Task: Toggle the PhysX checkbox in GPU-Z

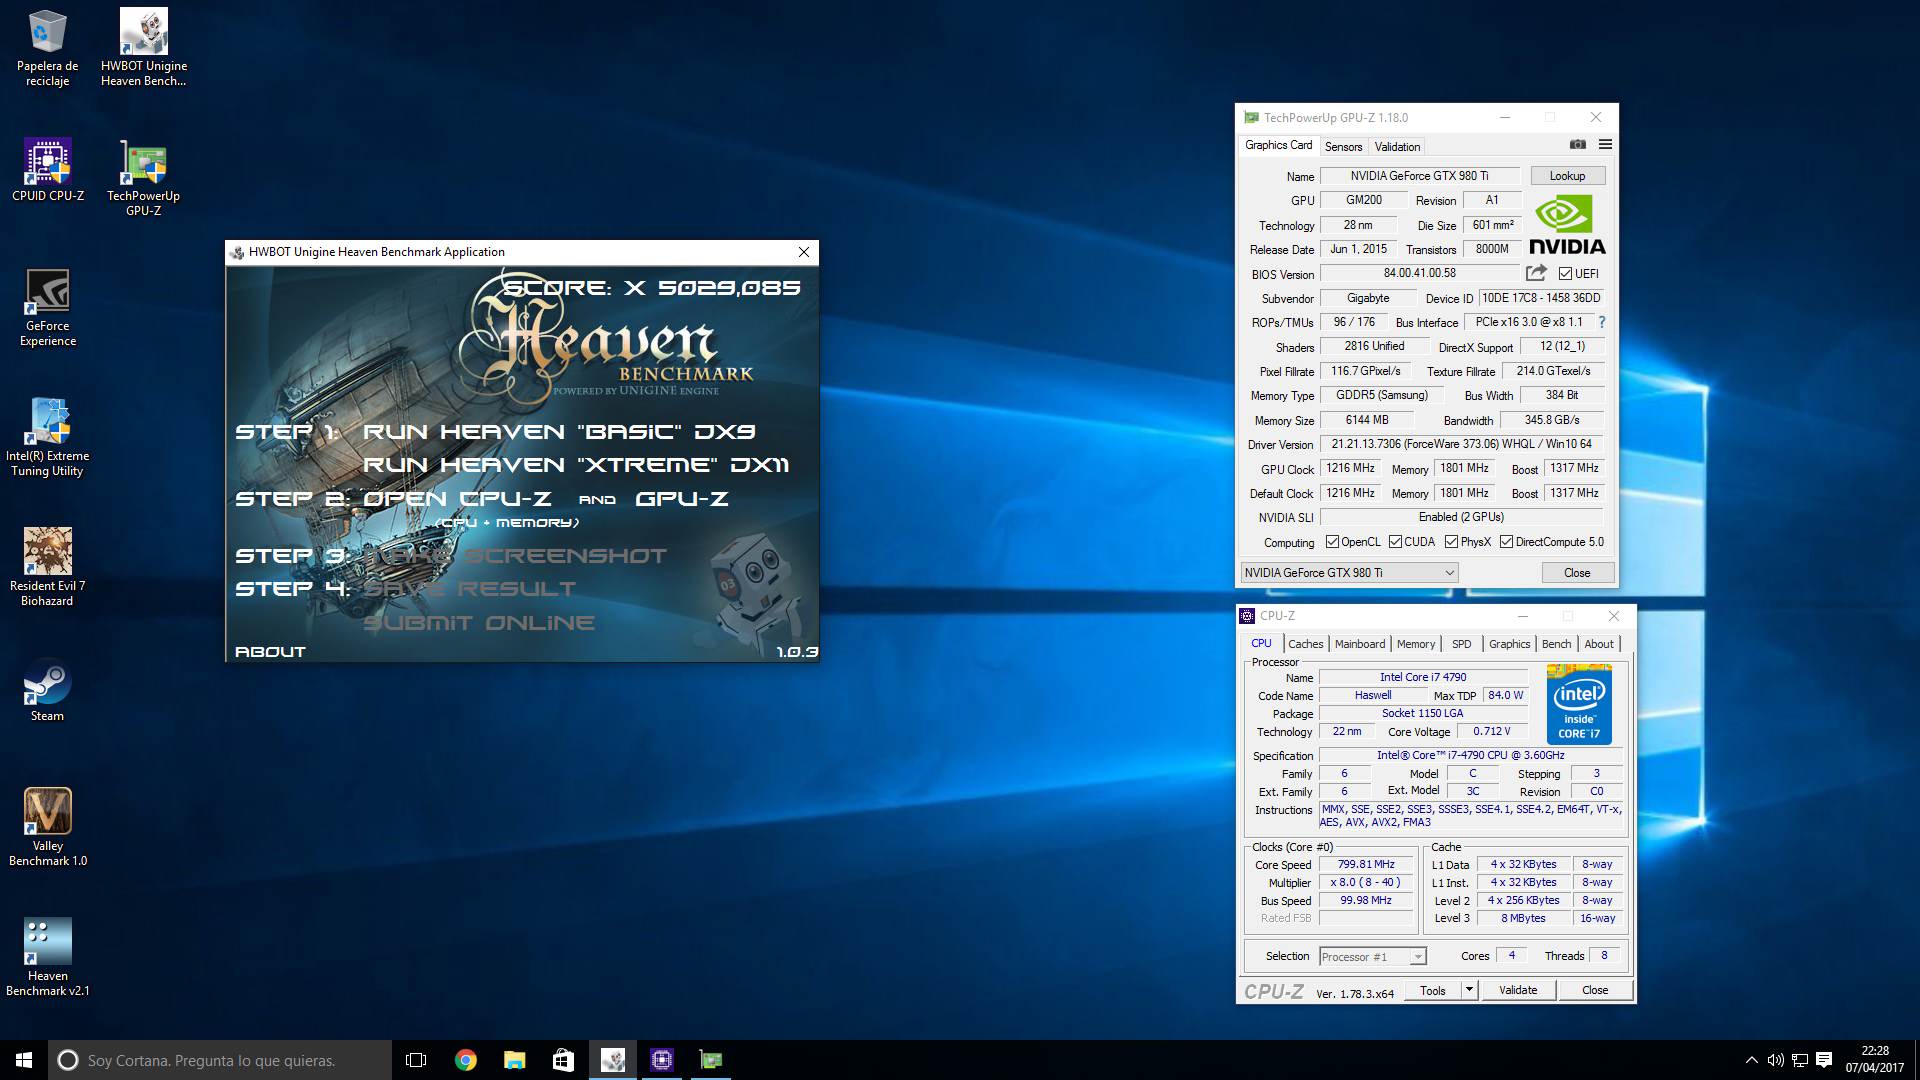Action: coord(1451,542)
